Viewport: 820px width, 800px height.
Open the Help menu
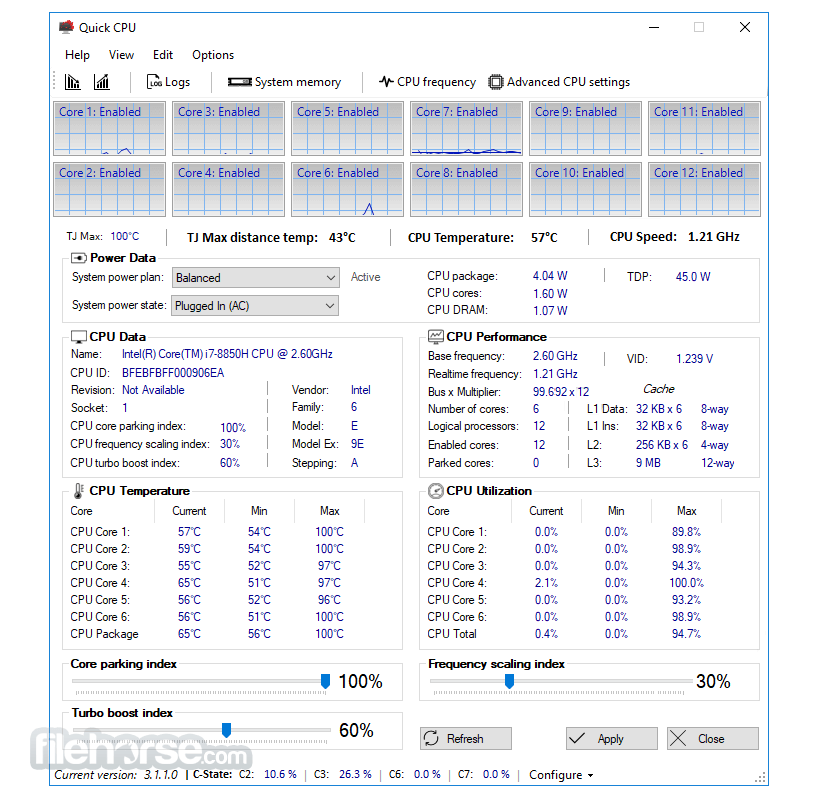pos(77,55)
